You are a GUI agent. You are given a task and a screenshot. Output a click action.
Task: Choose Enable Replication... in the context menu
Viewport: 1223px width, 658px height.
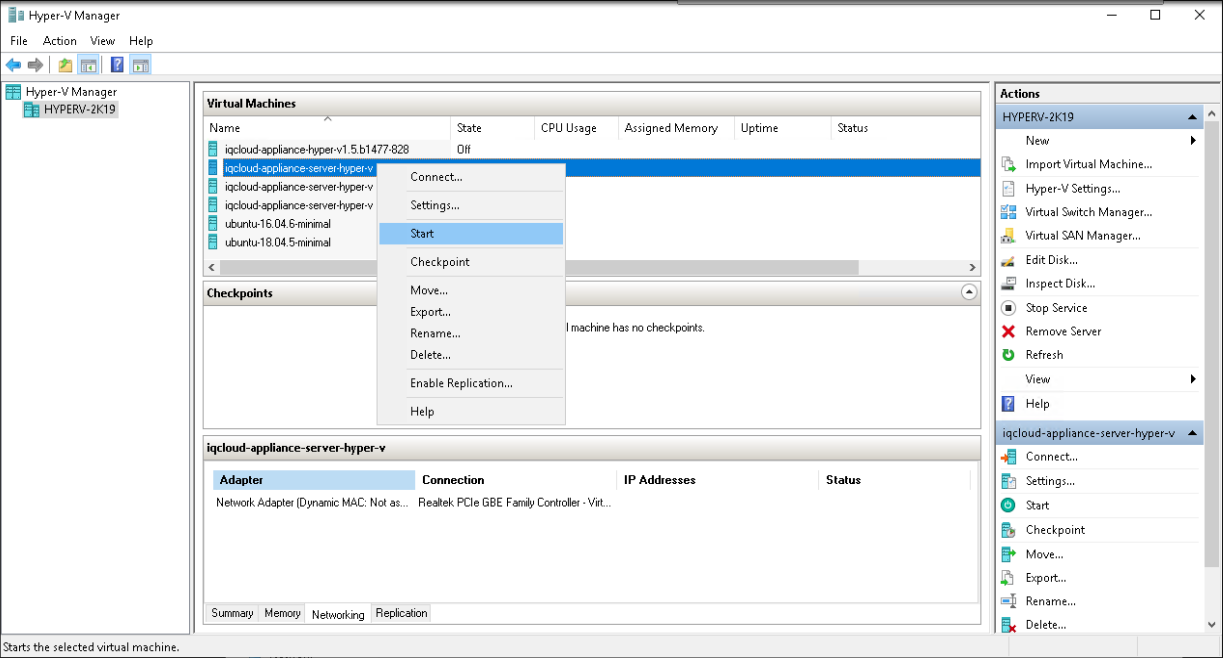click(x=471, y=383)
